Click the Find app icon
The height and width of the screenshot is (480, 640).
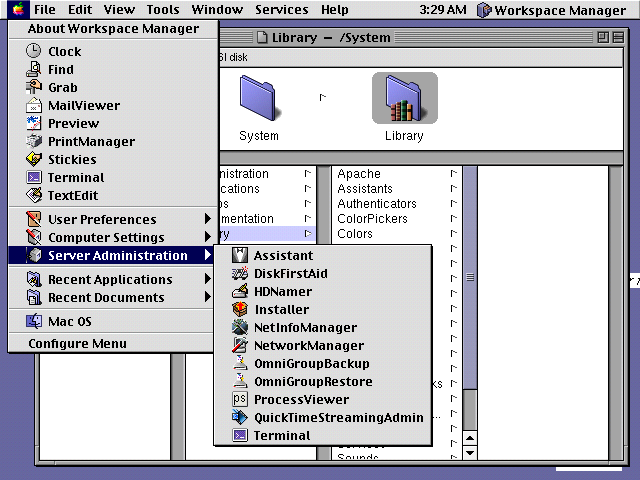pos(33,69)
